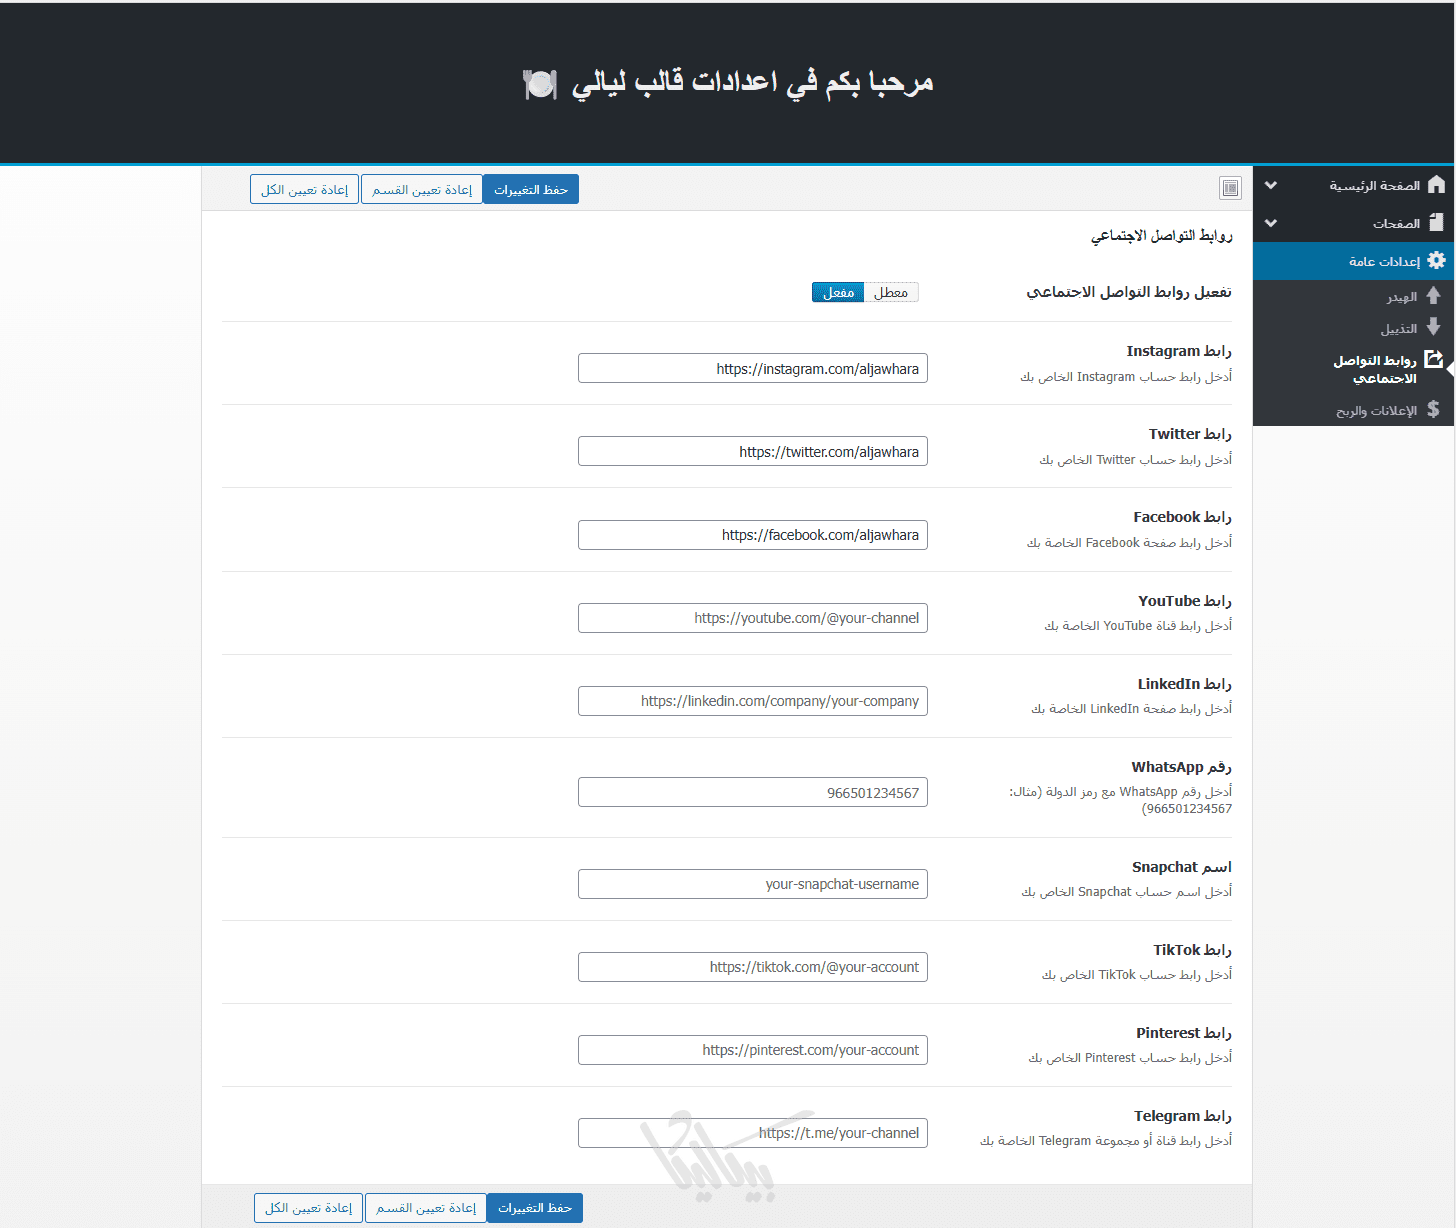Click the dollar icon for الإعلانات والربح

pyautogui.click(x=1433, y=409)
